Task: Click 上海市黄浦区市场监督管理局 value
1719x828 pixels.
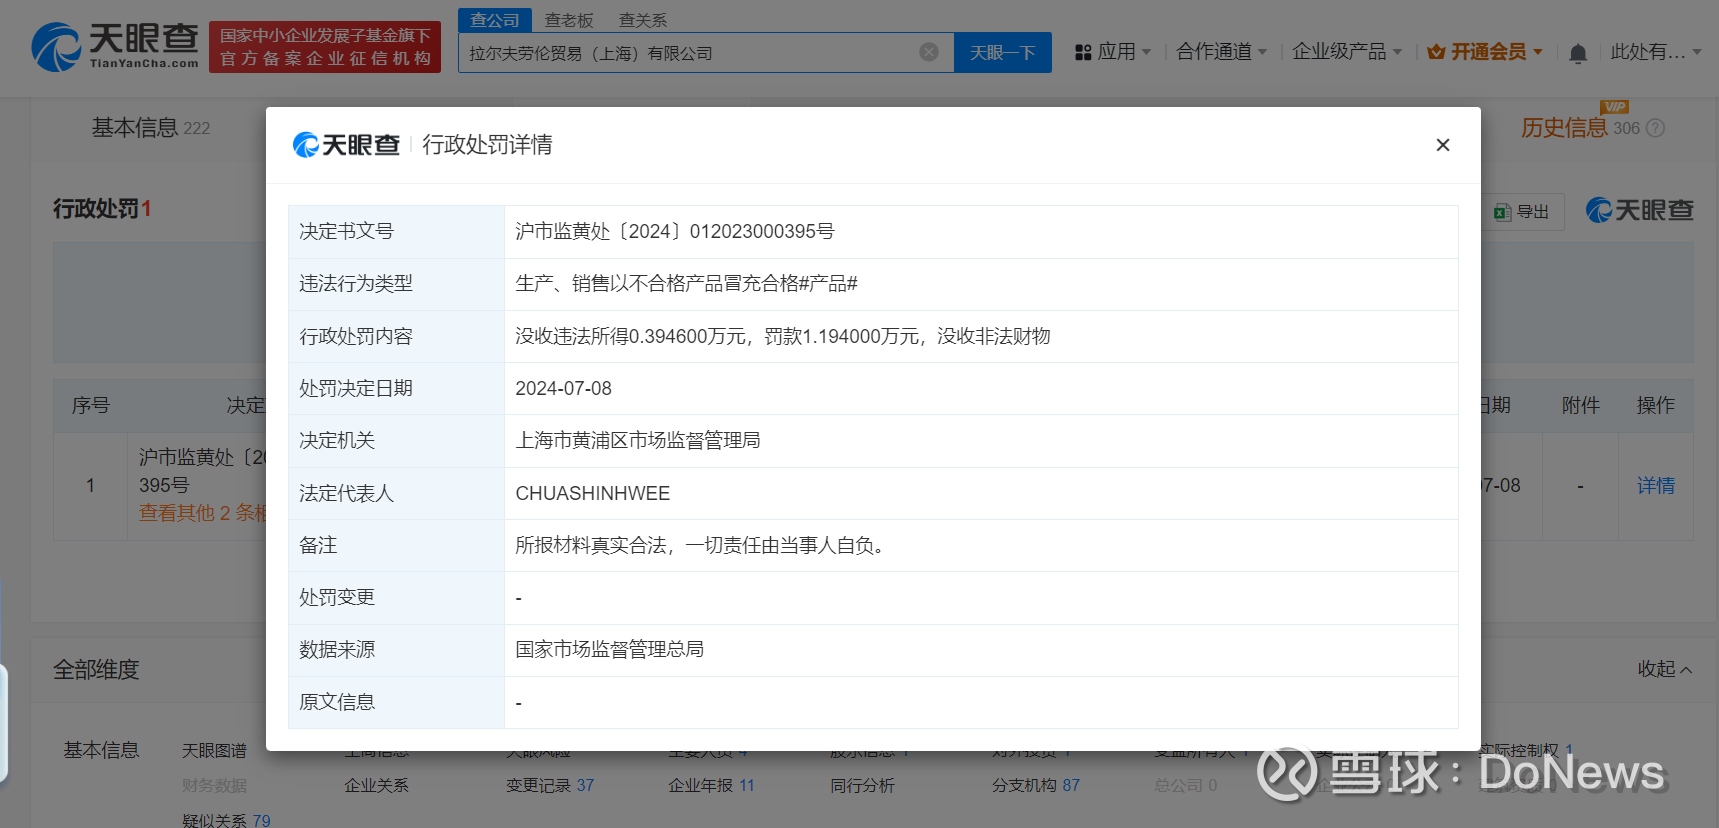Action: [x=638, y=440]
